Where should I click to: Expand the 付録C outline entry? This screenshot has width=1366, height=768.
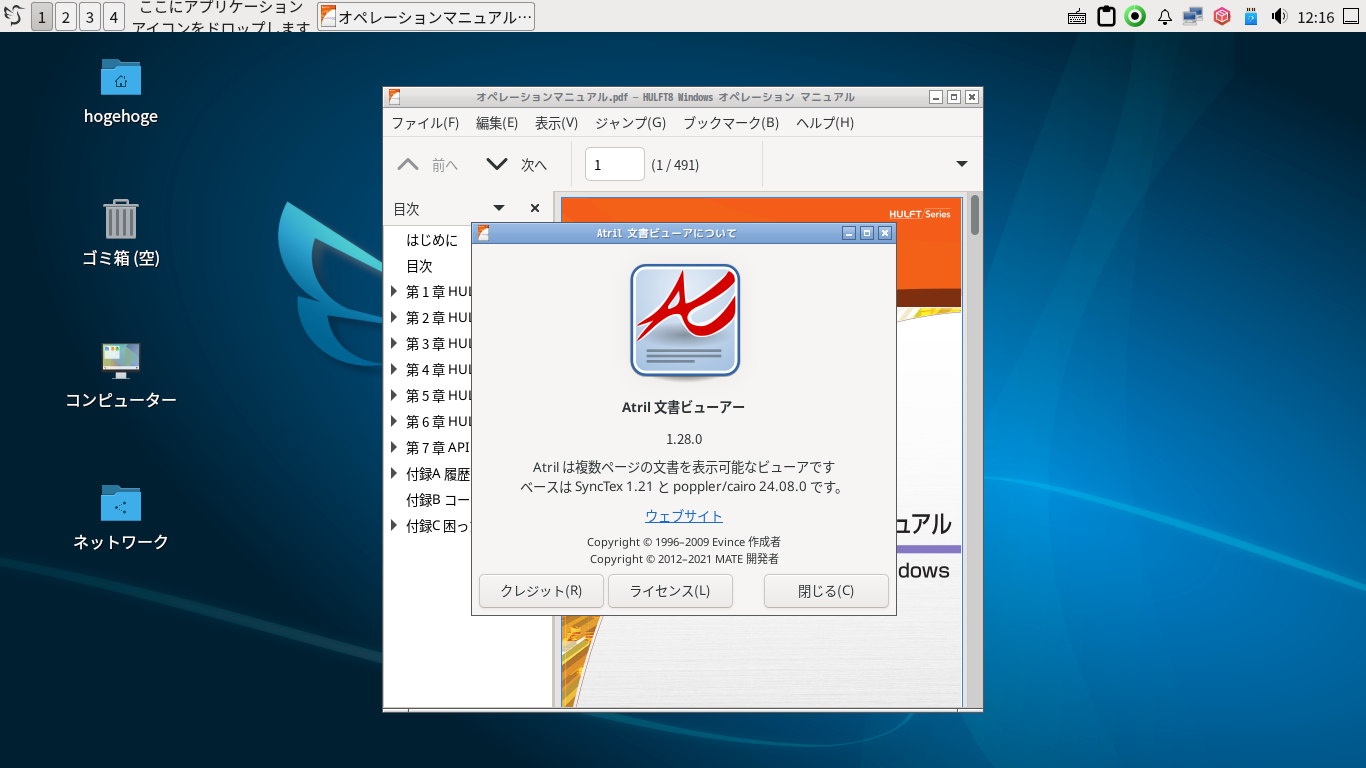click(395, 526)
